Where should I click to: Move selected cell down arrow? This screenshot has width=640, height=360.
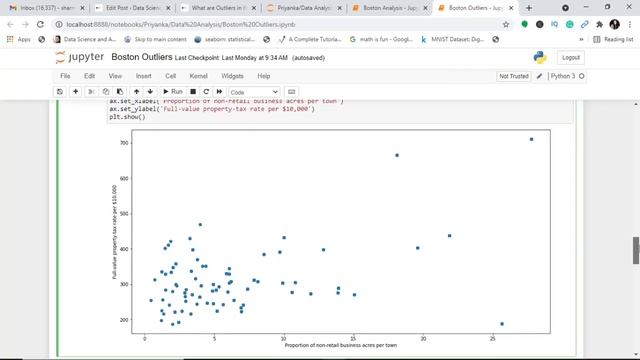pyautogui.click(x=150, y=92)
